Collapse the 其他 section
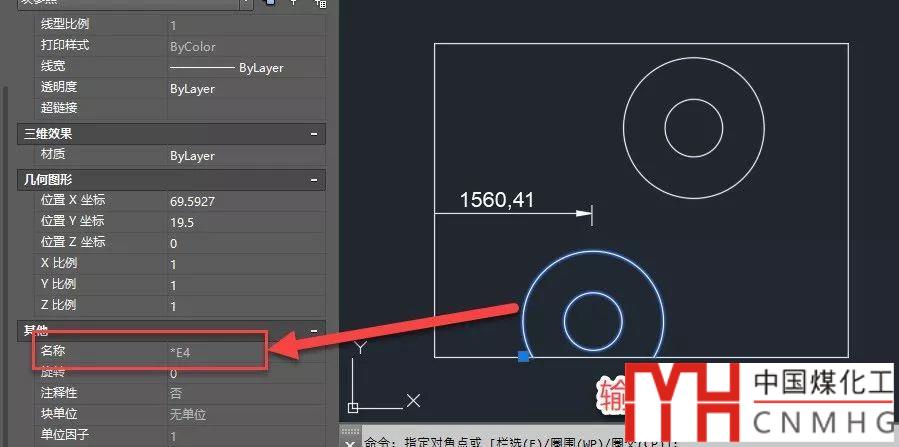The height and width of the screenshot is (447, 899). pyautogui.click(x=314, y=330)
